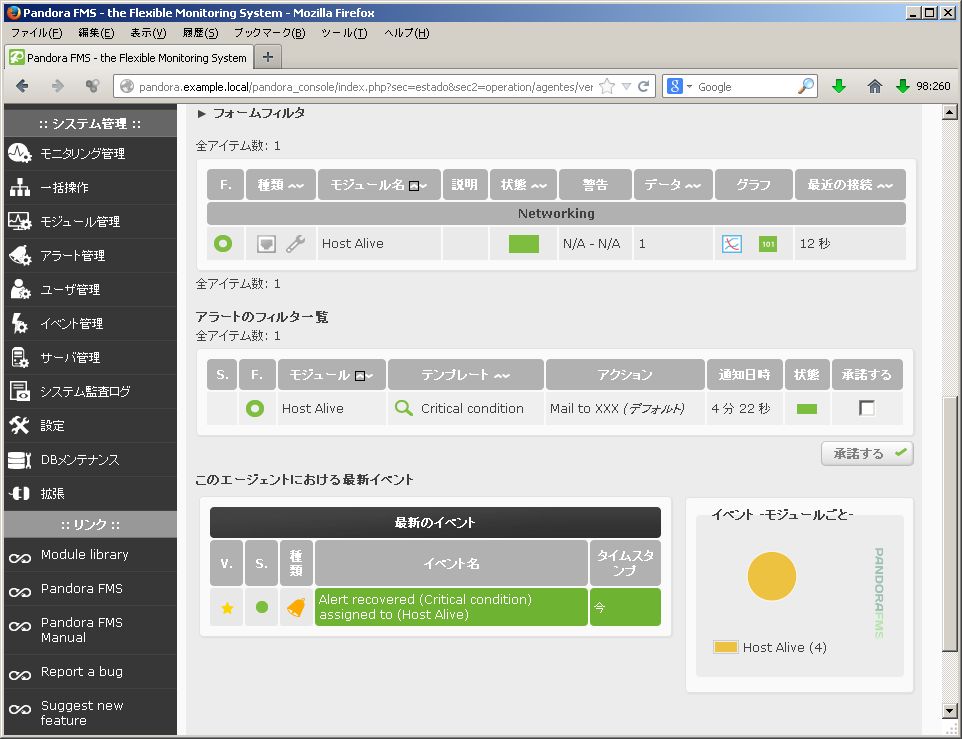Open the Pandora FMS link
962x739 pixels.
(x=82, y=589)
